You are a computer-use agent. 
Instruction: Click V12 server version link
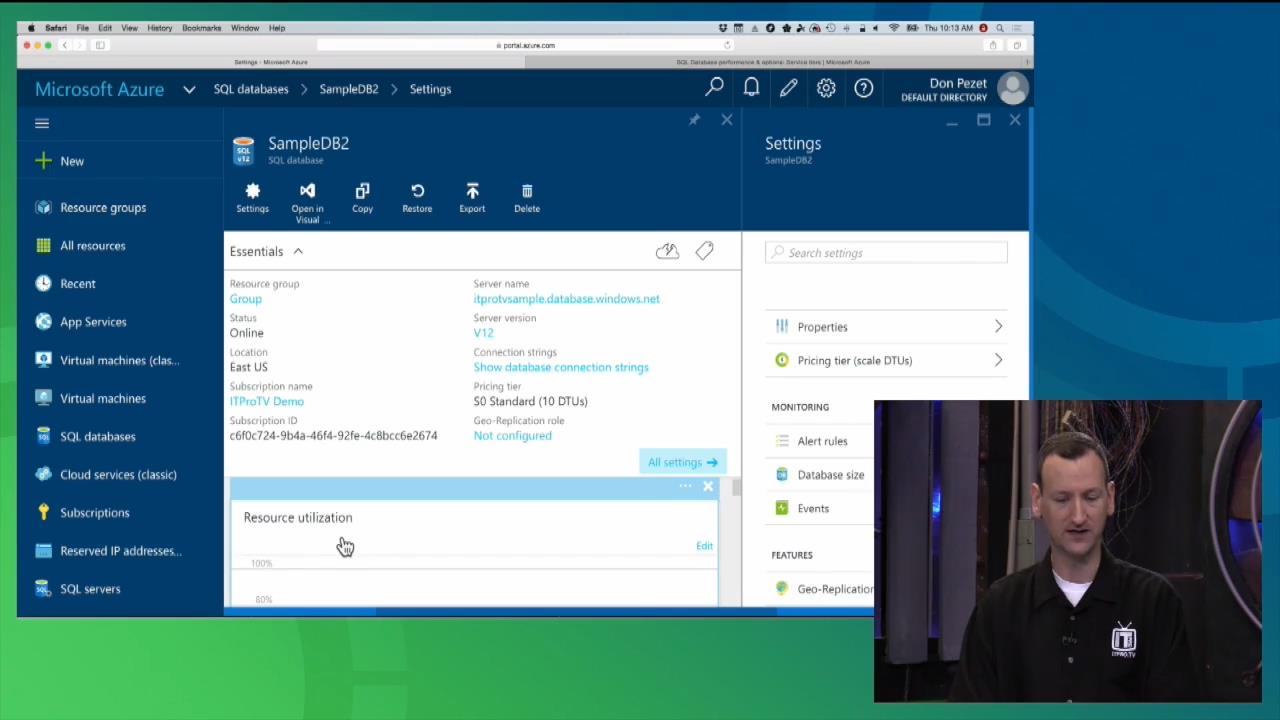[483, 333]
